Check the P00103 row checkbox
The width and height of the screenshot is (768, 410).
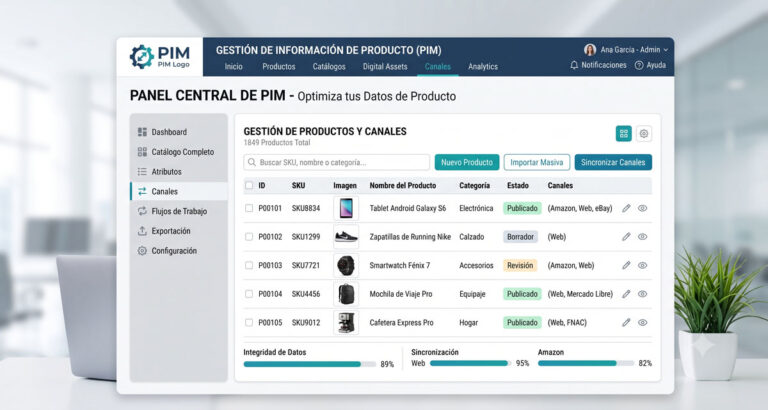pyautogui.click(x=249, y=265)
